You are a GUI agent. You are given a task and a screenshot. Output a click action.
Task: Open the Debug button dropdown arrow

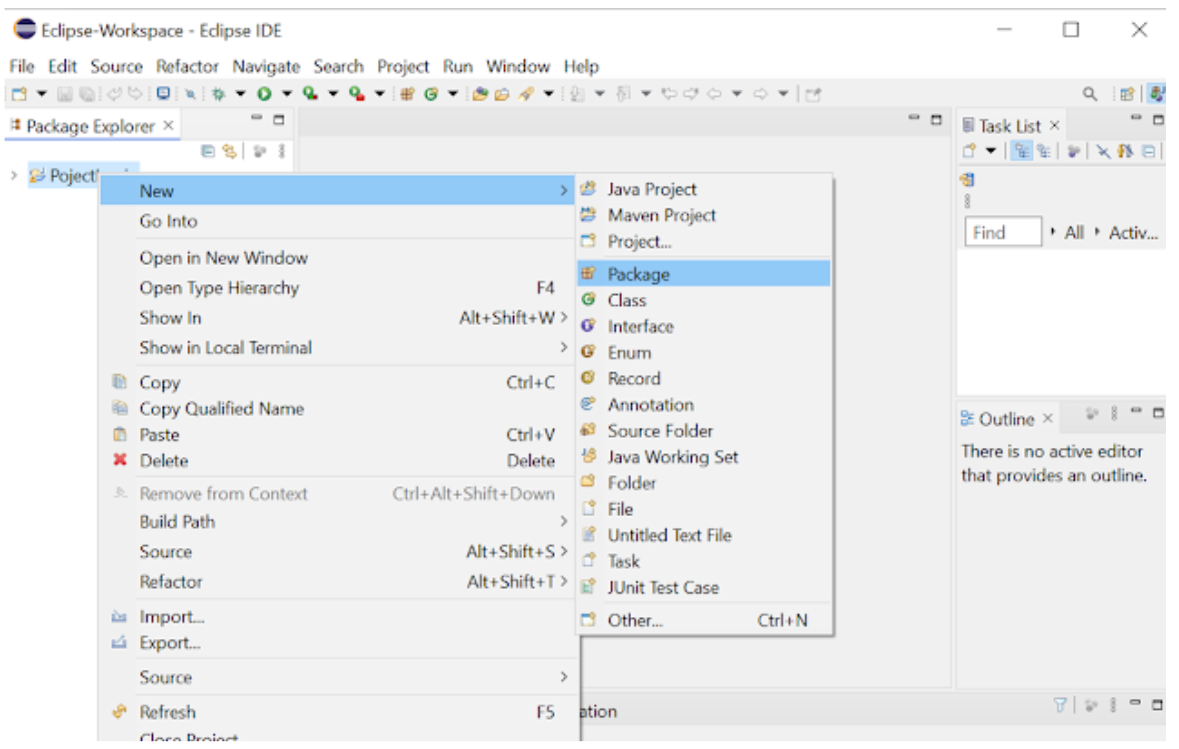pyautogui.click(x=241, y=94)
